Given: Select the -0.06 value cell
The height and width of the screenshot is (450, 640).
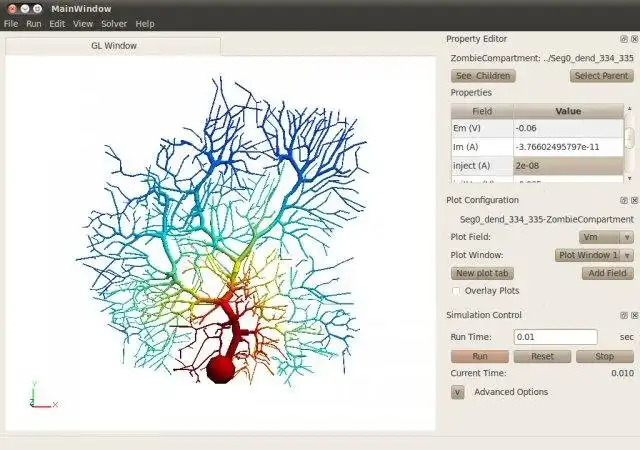Looking at the screenshot, I should 568,128.
